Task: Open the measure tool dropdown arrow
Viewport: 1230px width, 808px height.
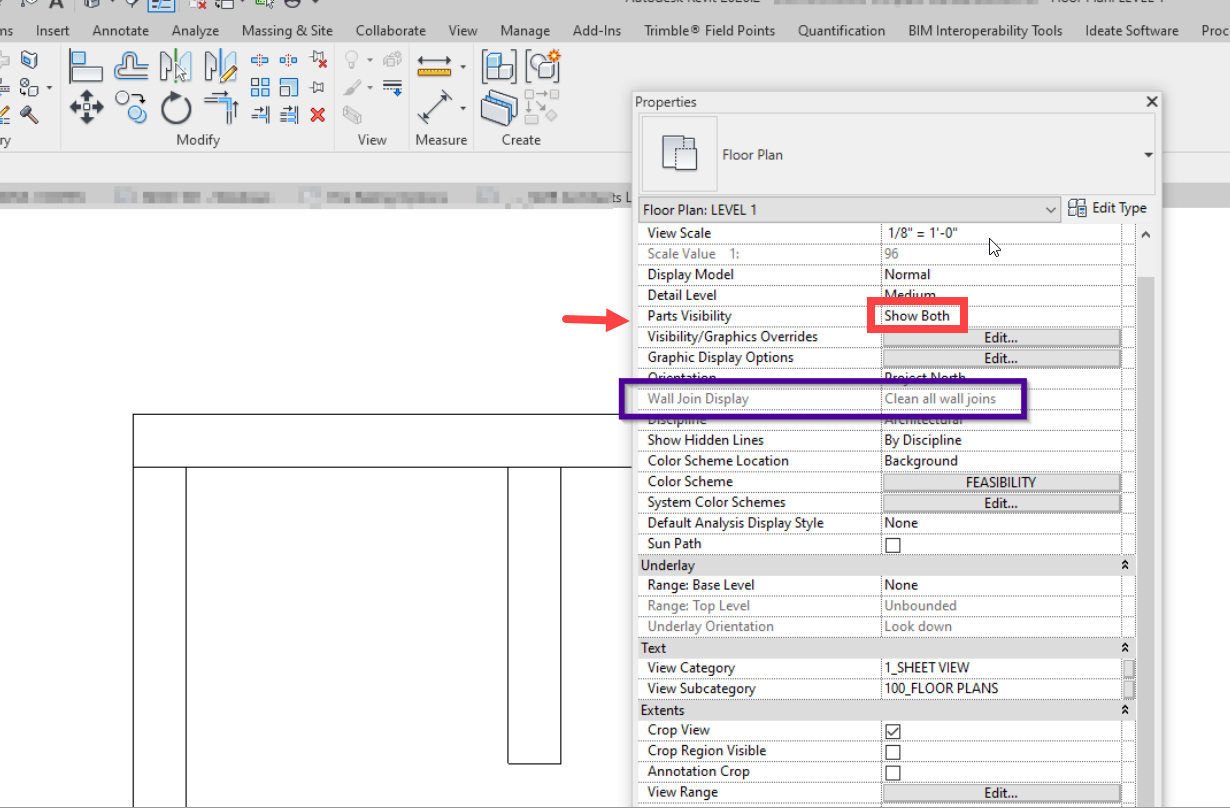Action: (x=463, y=67)
